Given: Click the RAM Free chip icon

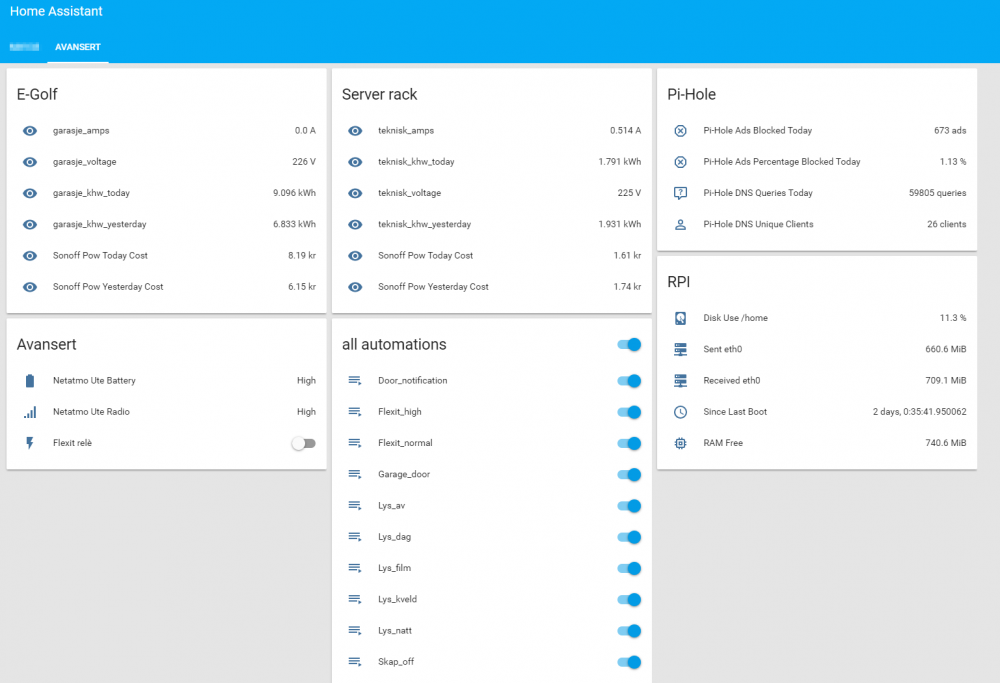Looking at the screenshot, I should click(681, 443).
